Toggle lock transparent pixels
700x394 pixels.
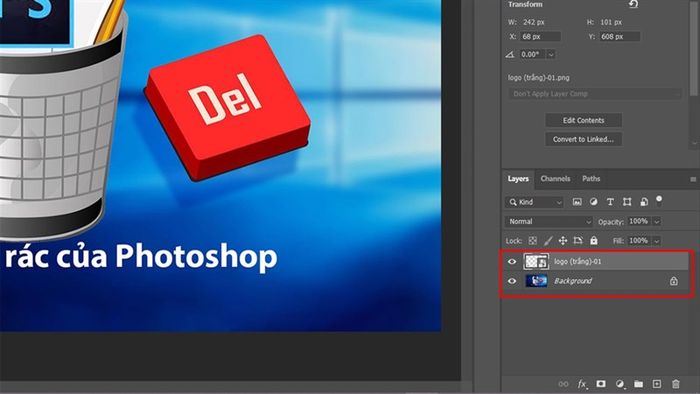[533, 241]
